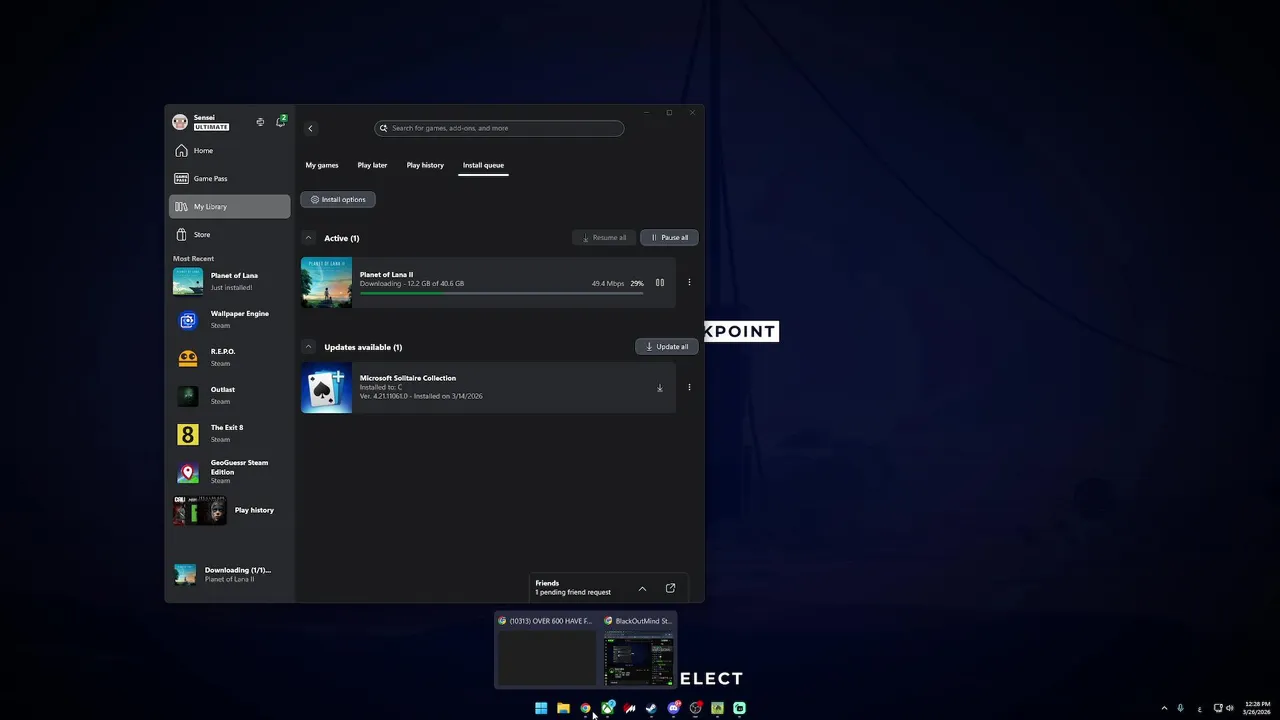Viewport: 1280px width, 720px height.
Task: Open Wallpaper Engine in Most Recent
Action: pos(230,319)
